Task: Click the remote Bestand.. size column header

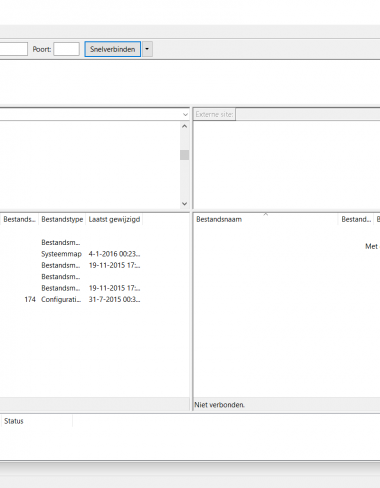Action: [356, 219]
